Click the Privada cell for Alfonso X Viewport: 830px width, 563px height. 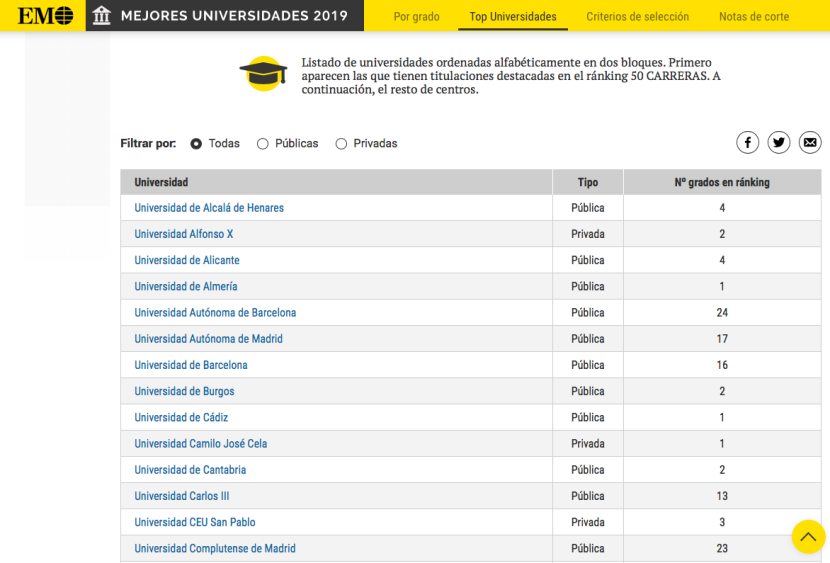(588, 234)
